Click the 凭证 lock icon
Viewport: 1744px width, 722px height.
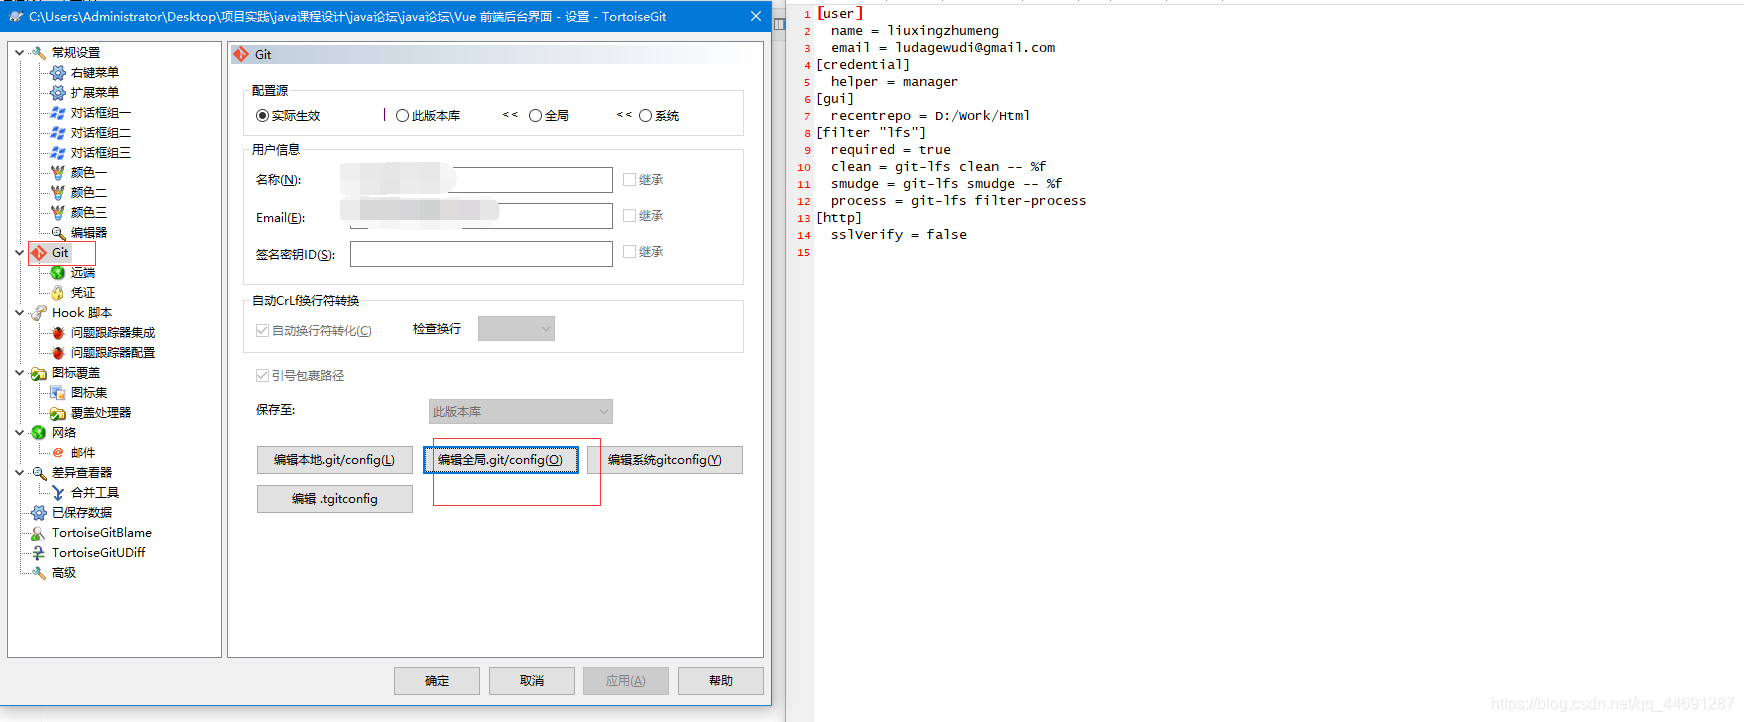pos(58,293)
